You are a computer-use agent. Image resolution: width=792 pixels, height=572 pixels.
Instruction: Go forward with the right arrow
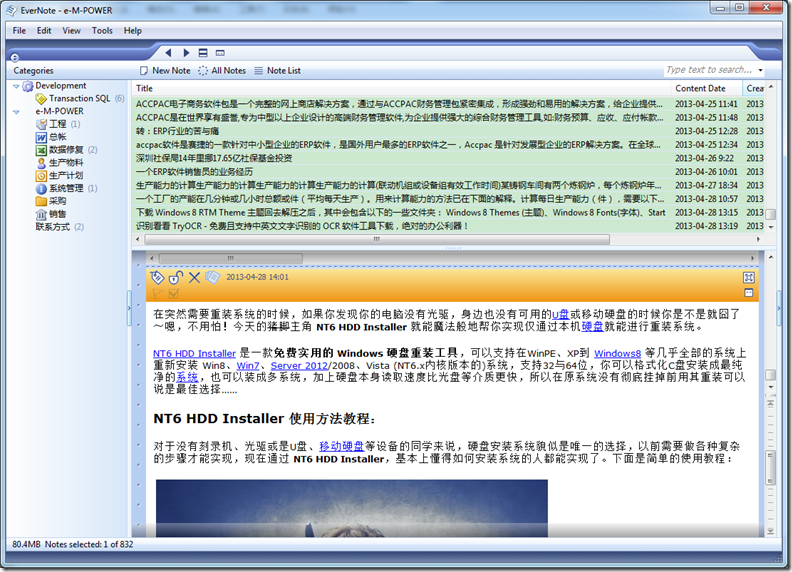[186, 53]
